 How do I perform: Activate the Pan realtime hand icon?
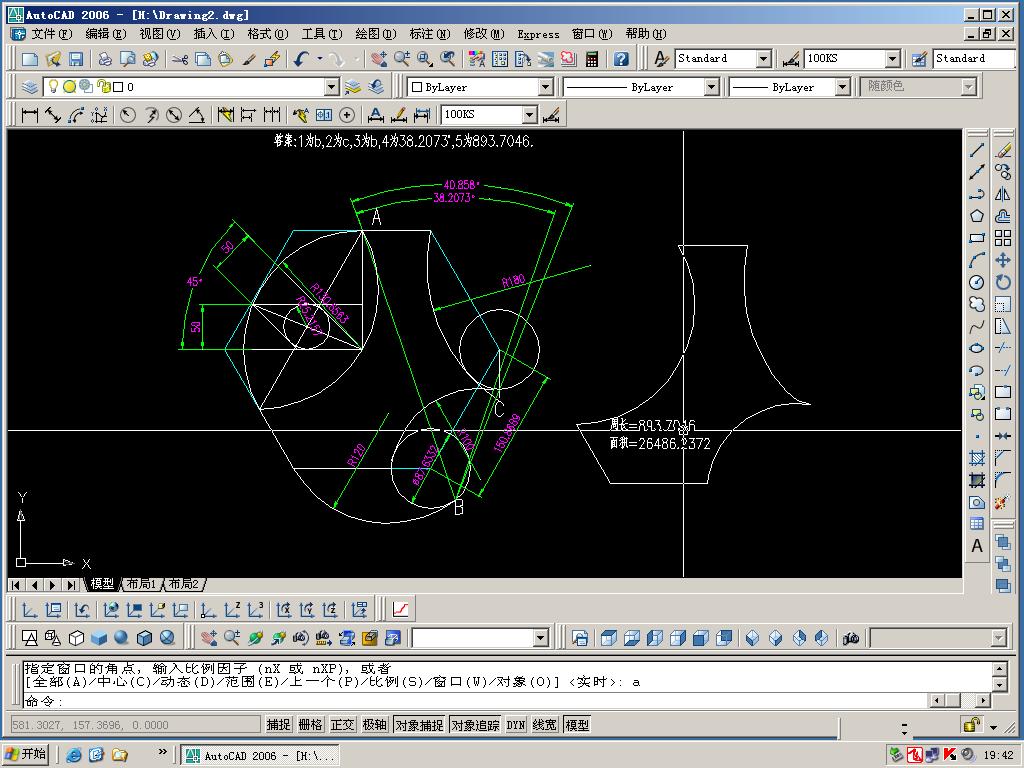379,59
